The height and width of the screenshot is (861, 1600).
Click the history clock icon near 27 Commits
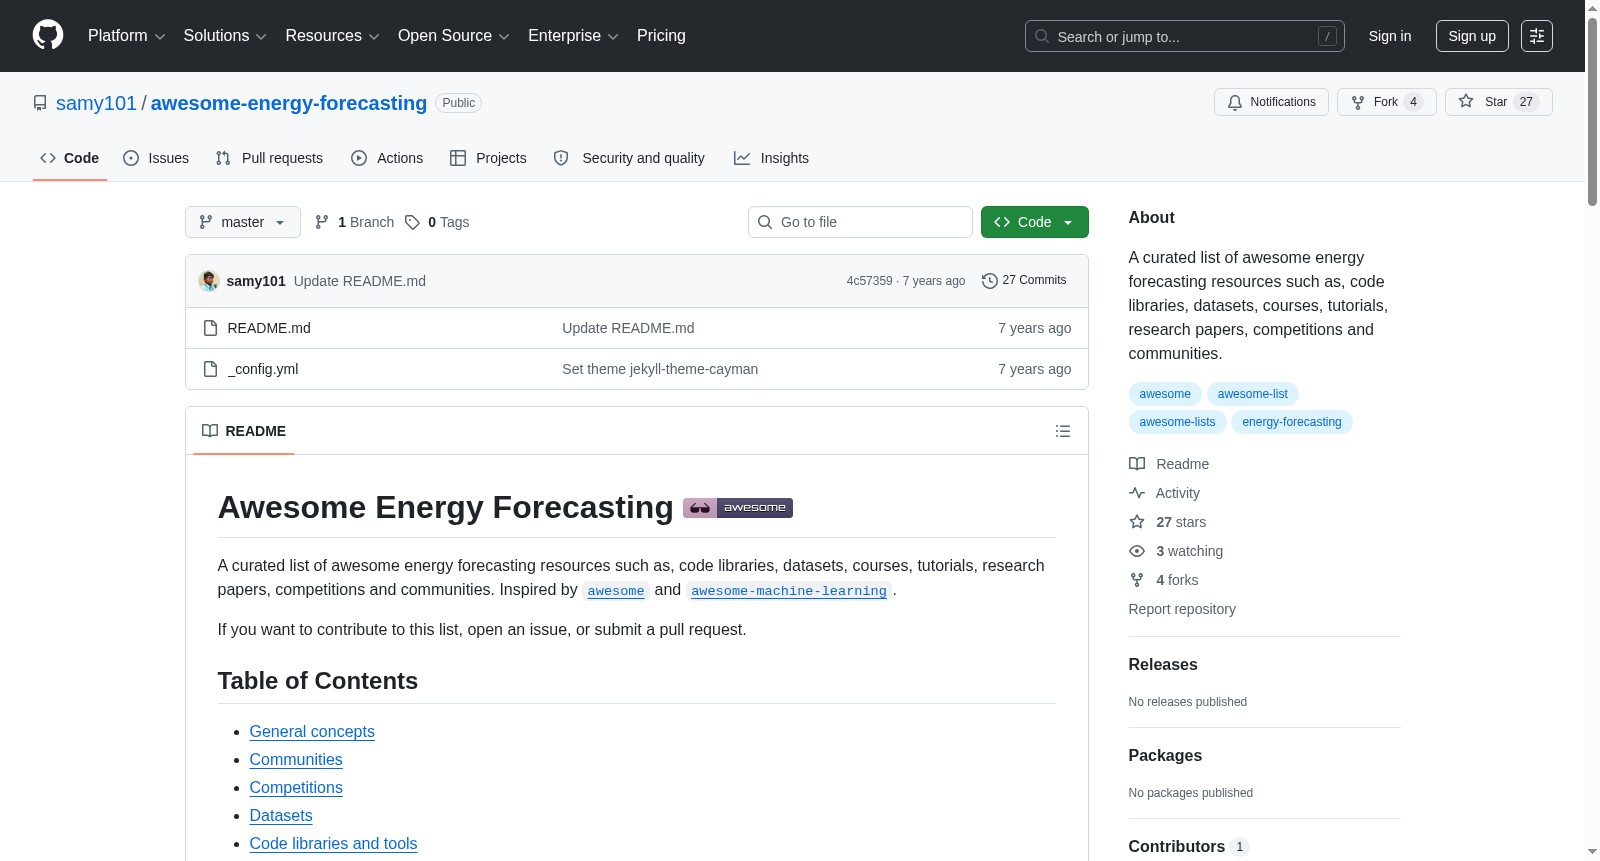990,281
